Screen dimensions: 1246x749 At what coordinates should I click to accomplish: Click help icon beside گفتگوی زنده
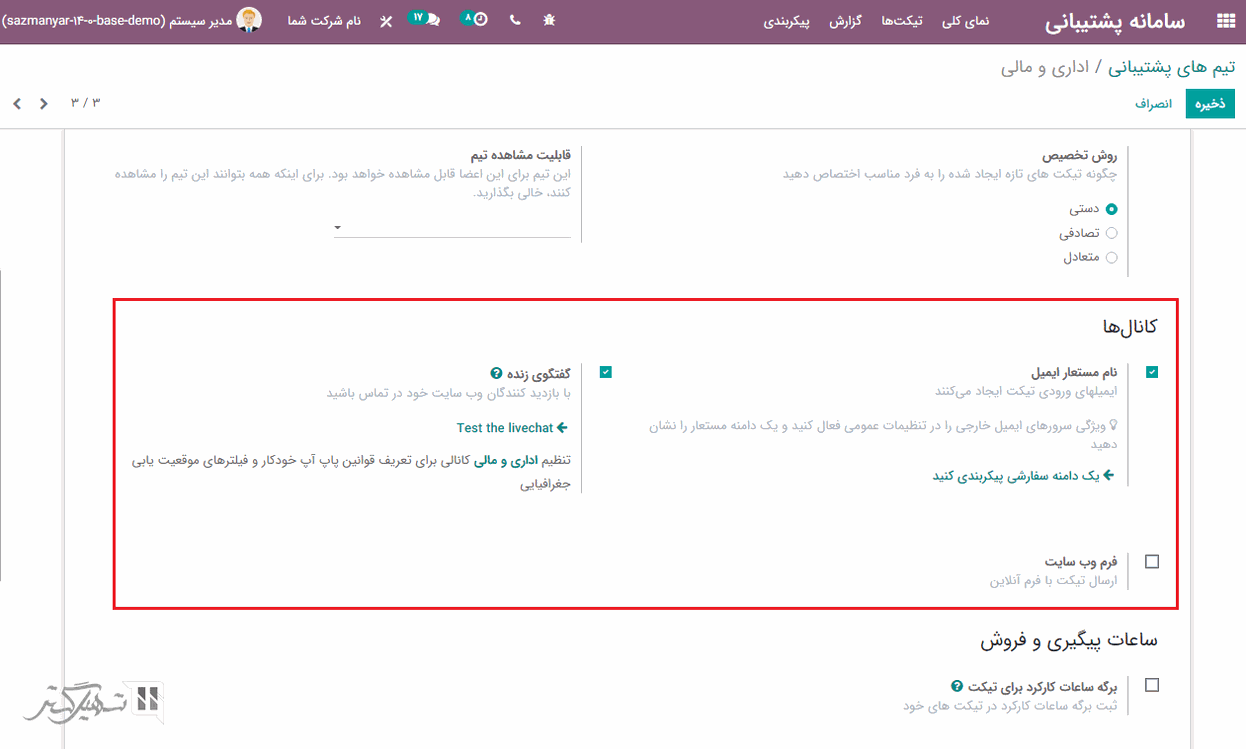(x=495, y=372)
